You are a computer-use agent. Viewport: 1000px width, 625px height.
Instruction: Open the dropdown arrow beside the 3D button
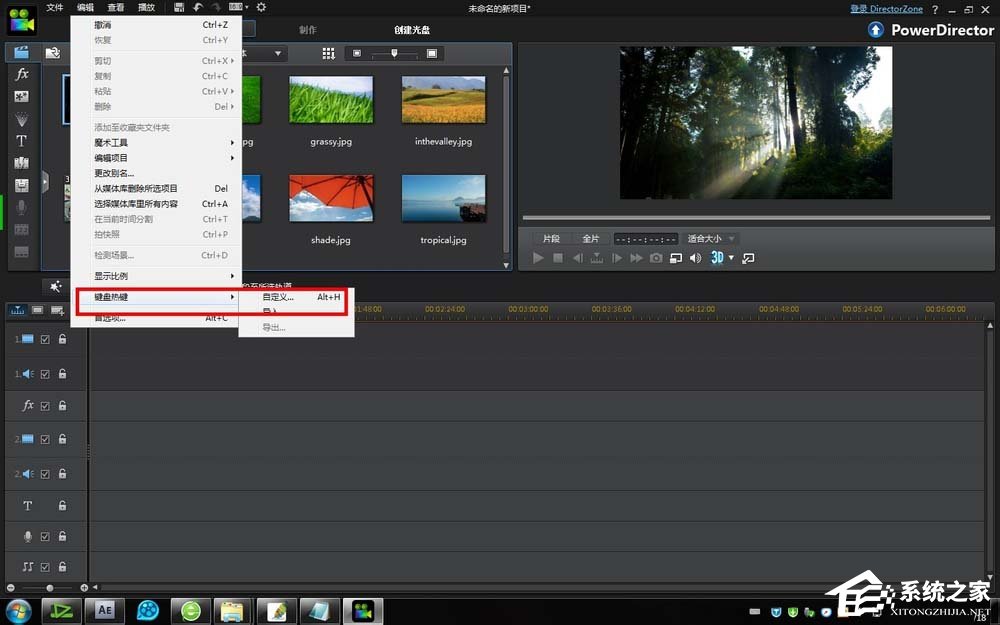[731, 258]
